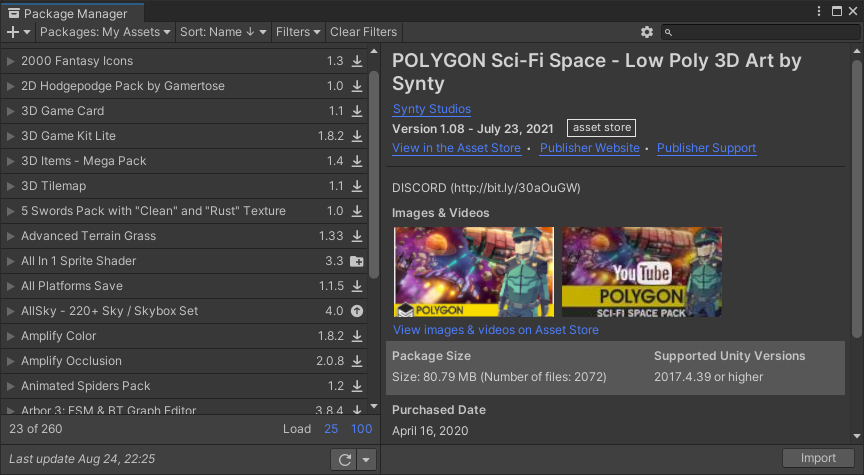Expand the 3D Tilemap package entry

(10, 186)
